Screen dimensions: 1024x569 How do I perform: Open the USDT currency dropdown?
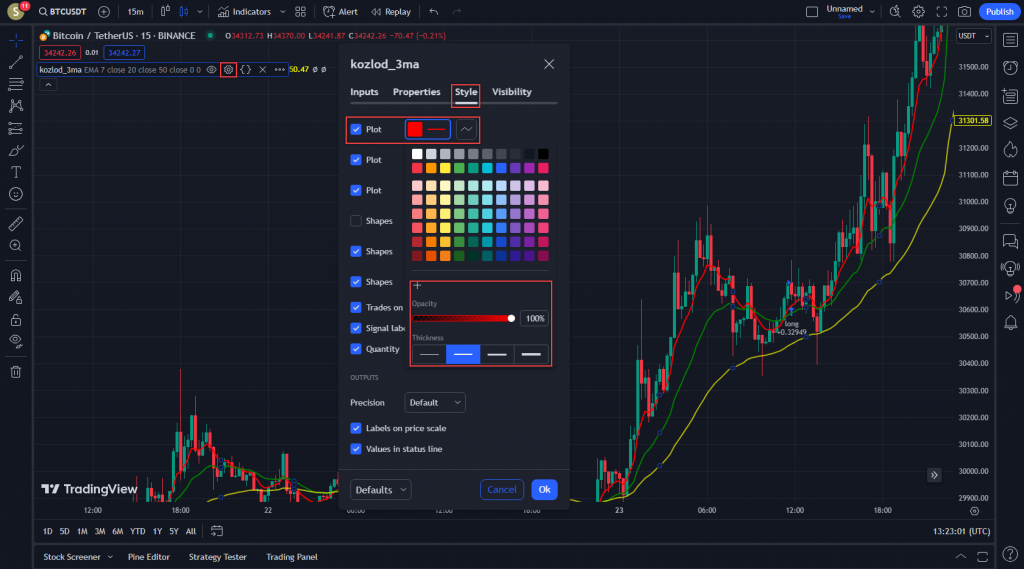[974, 36]
